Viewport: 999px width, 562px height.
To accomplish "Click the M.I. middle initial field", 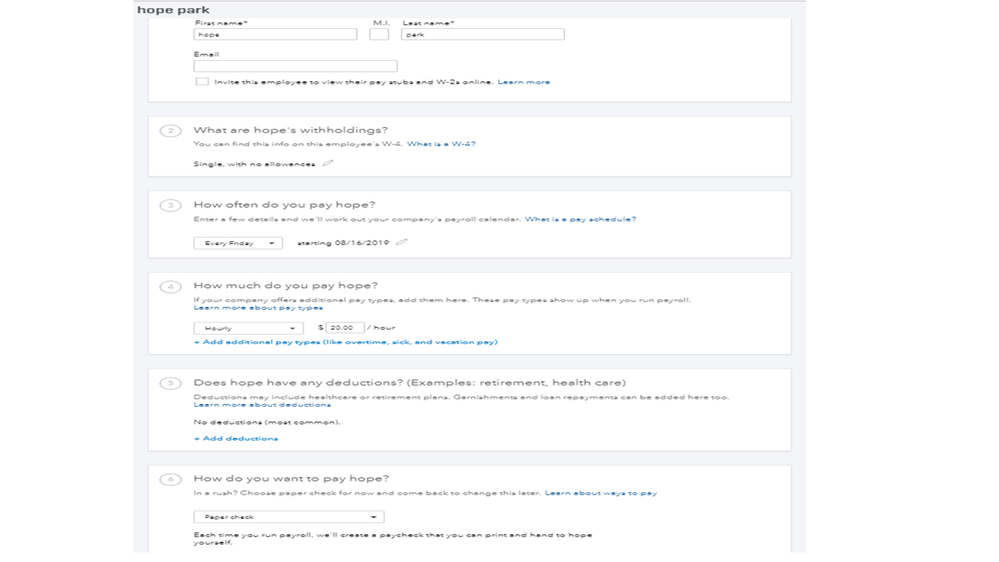I will (x=379, y=34).
